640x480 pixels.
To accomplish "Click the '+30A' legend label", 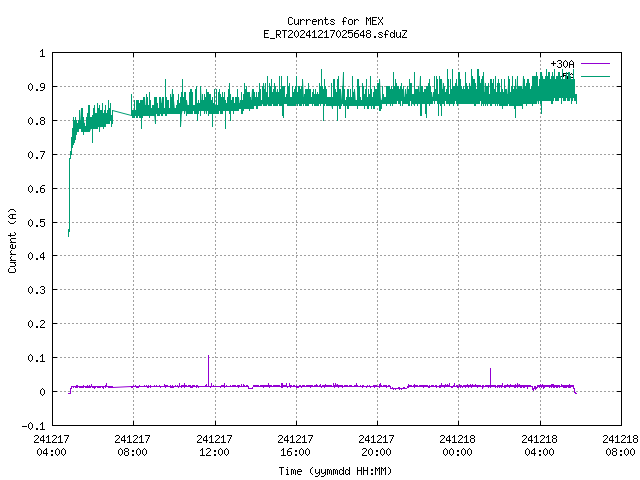I will click(x=562, y=64).
